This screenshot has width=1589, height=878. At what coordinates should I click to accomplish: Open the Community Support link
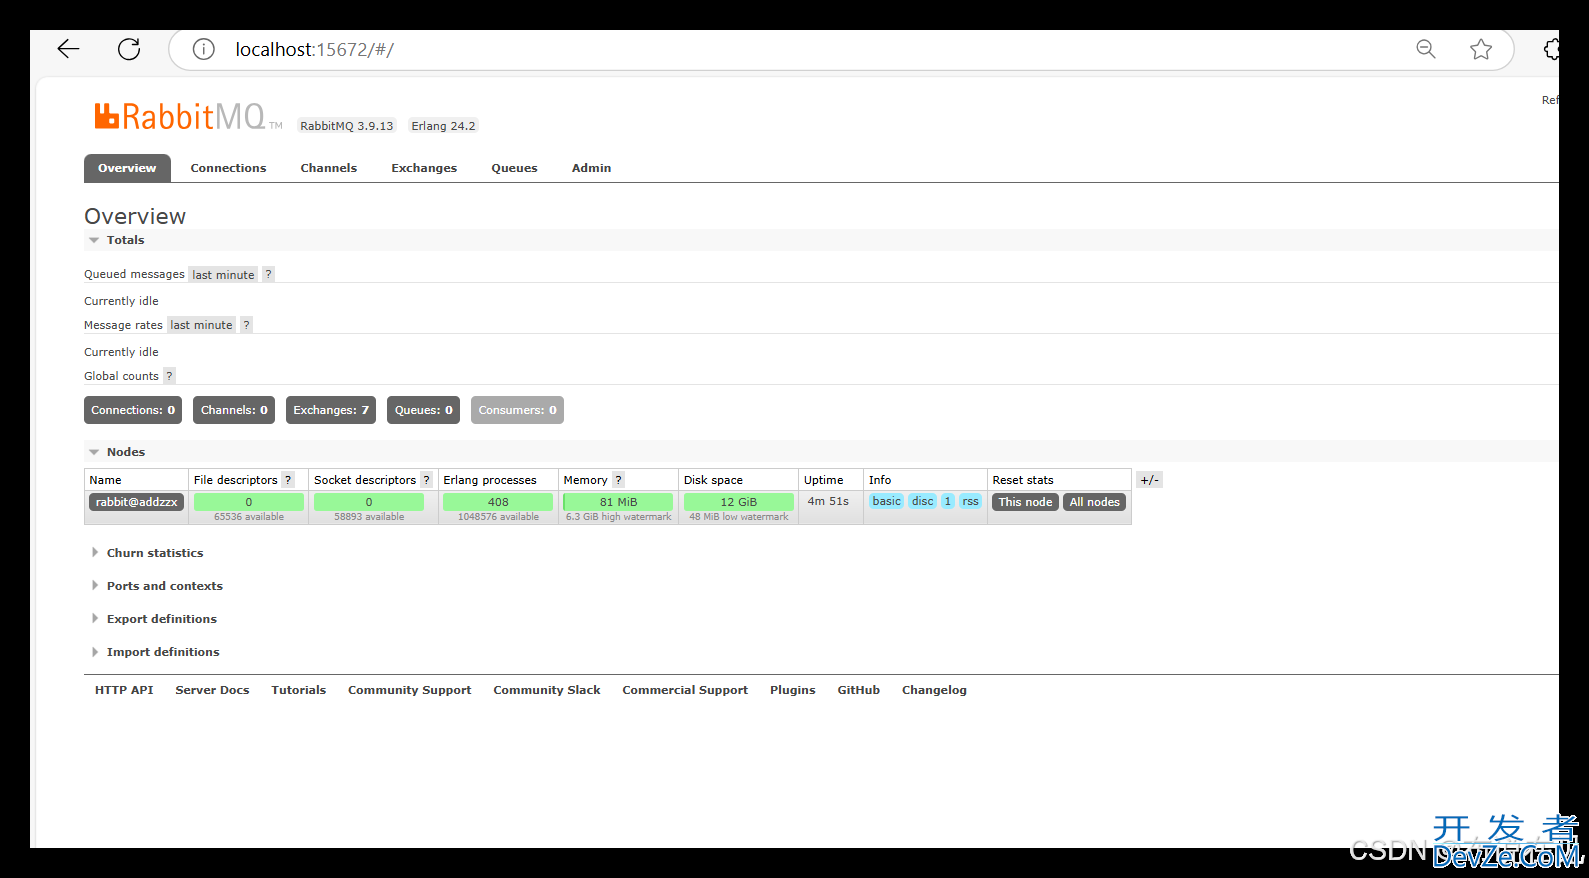[x=409, y=690]
